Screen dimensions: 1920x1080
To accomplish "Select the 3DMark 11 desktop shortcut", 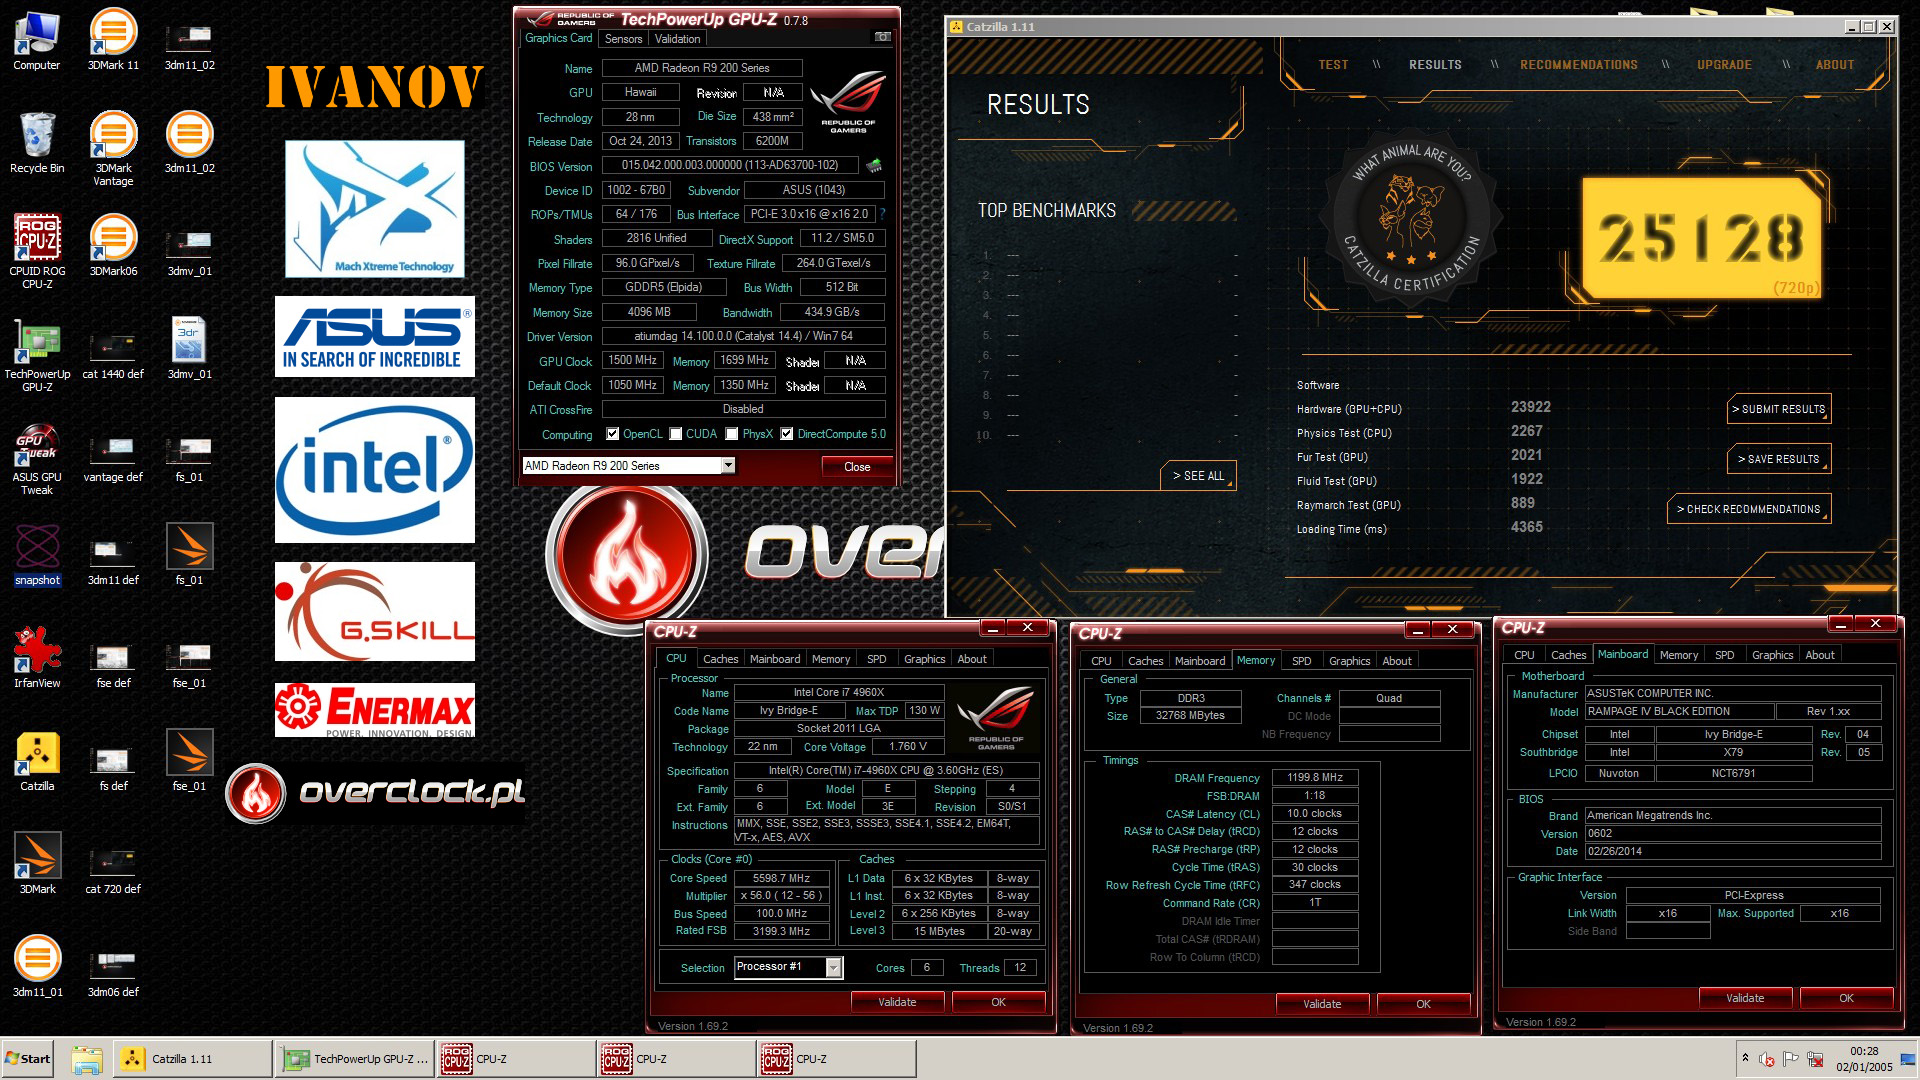I will click(x=113, y=40).
